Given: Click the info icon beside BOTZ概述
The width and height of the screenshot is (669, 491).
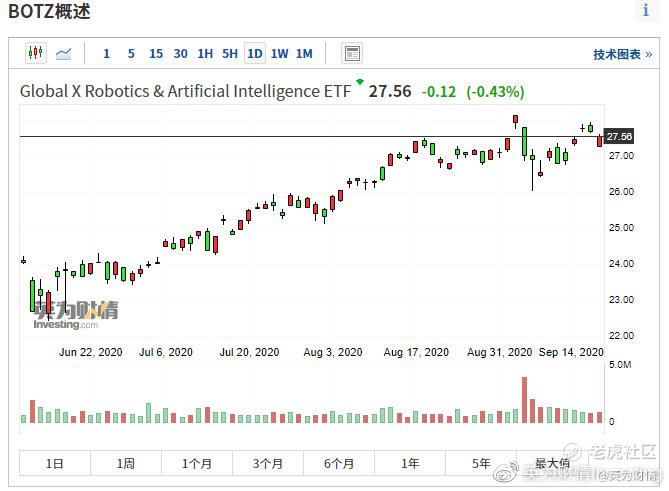Looking at the screenshot, I should [646, 10].
